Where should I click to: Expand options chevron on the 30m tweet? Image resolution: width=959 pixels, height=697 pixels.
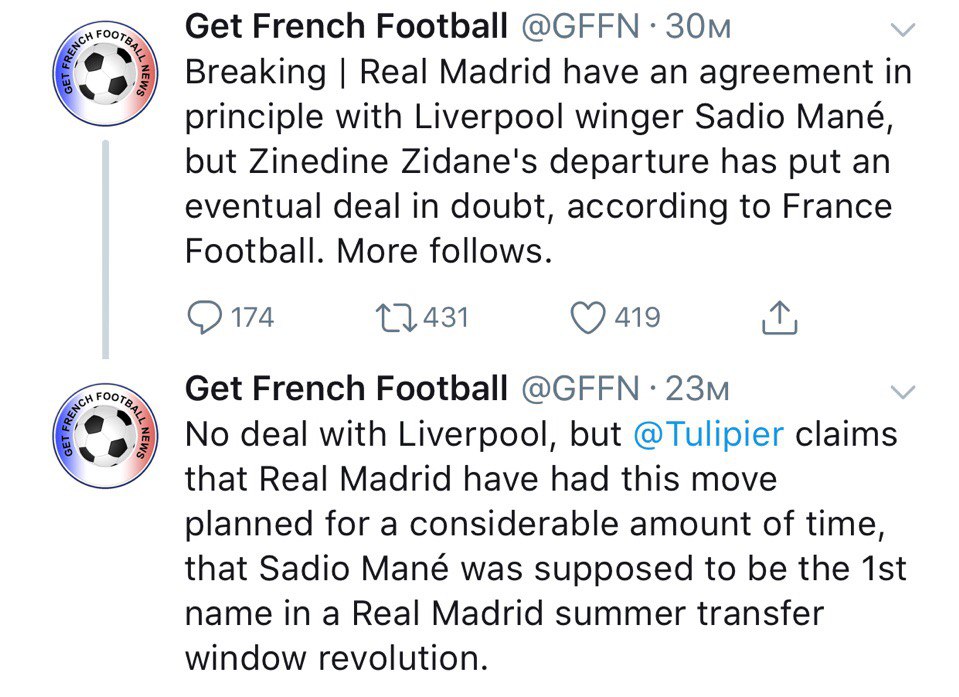(x=902, y=29)
